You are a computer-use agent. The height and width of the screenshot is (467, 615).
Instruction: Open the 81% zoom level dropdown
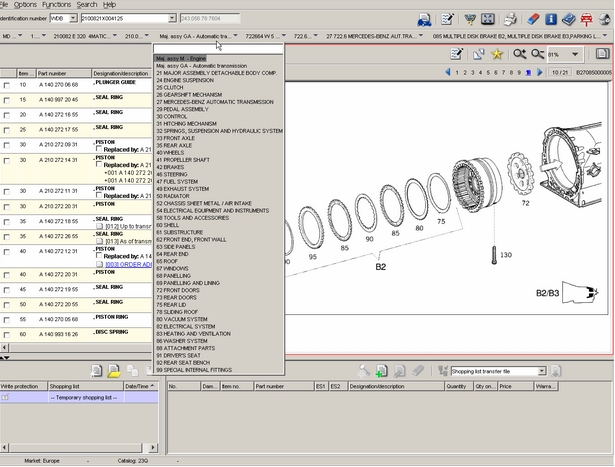click(575, 54)
